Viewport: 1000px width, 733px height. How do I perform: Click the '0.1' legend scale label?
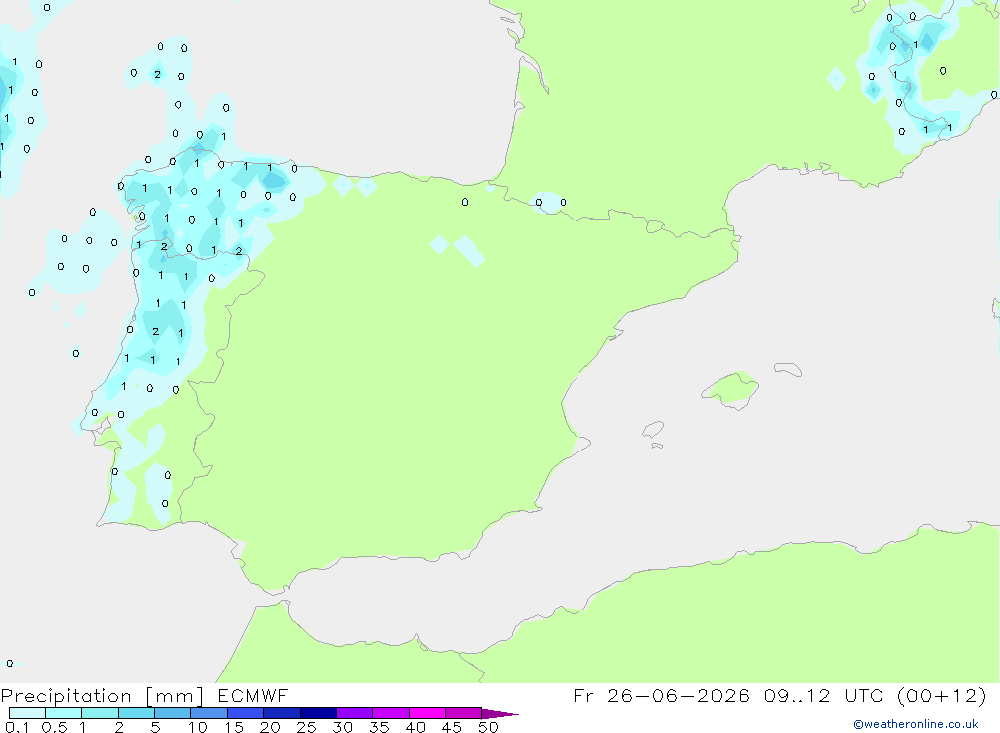[x=17, y=727]
